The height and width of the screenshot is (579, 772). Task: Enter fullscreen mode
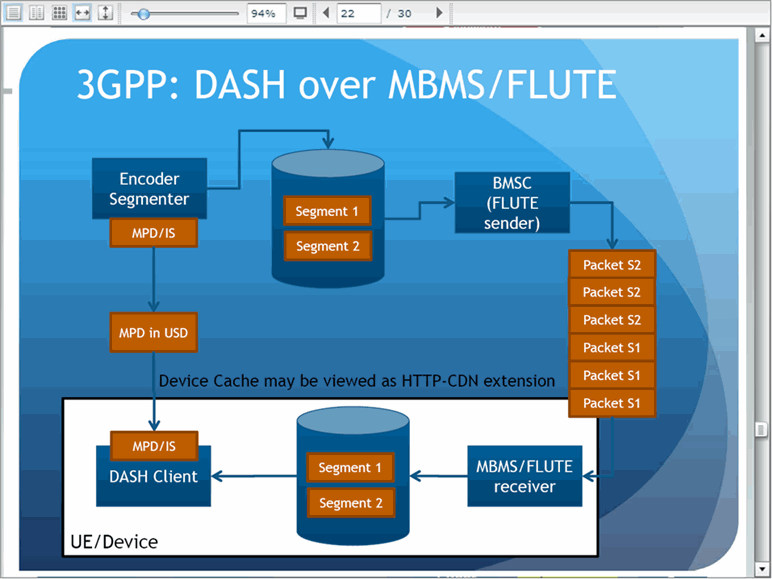(300, 13)
